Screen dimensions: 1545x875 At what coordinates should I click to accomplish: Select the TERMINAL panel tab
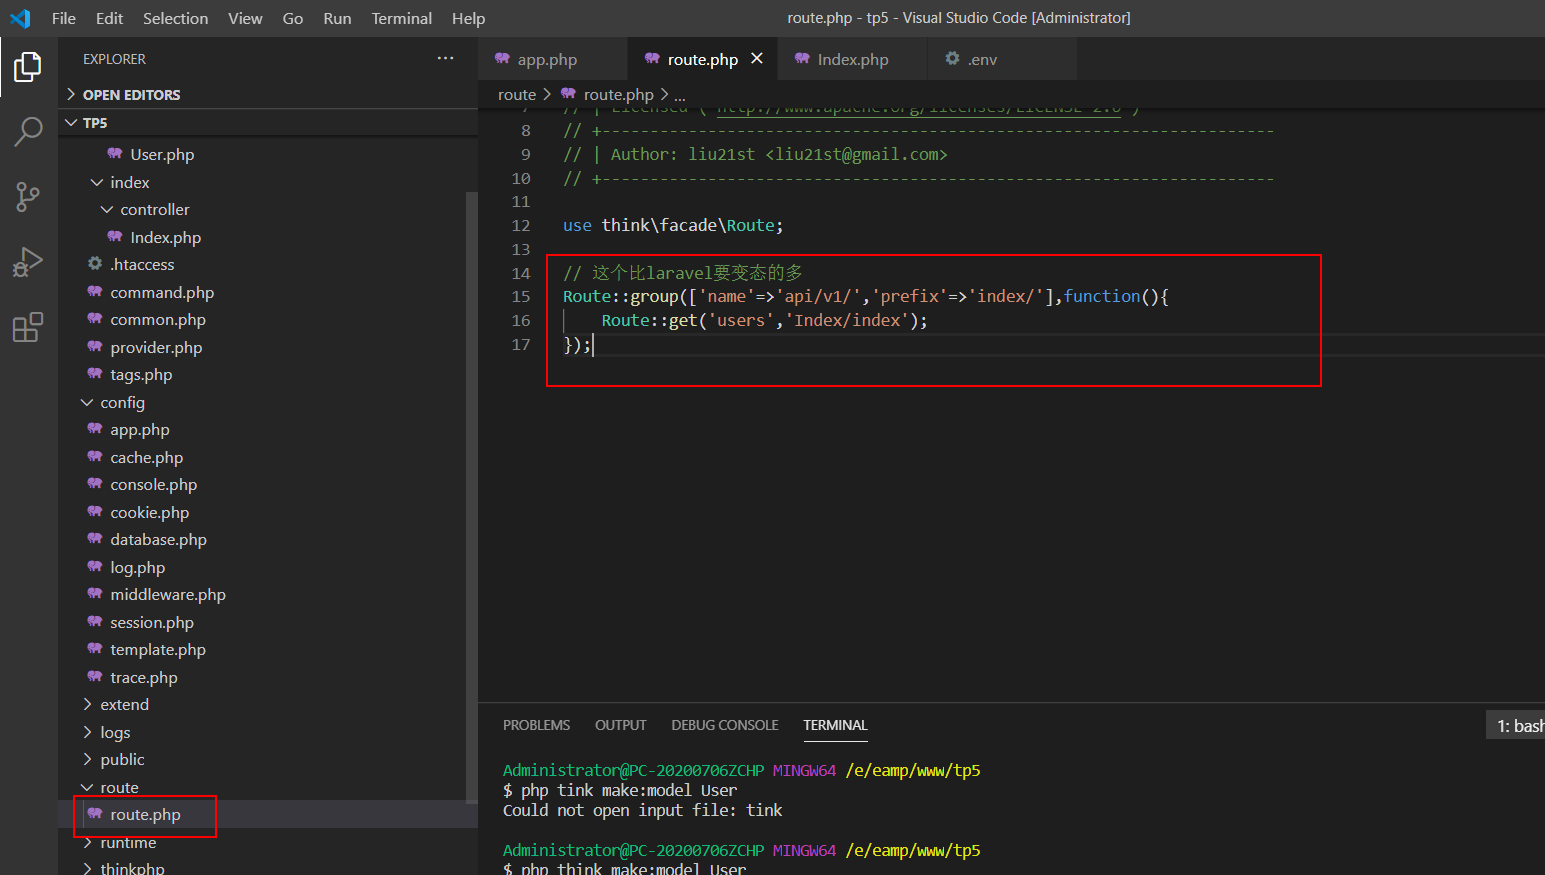[x=835, y=725]
